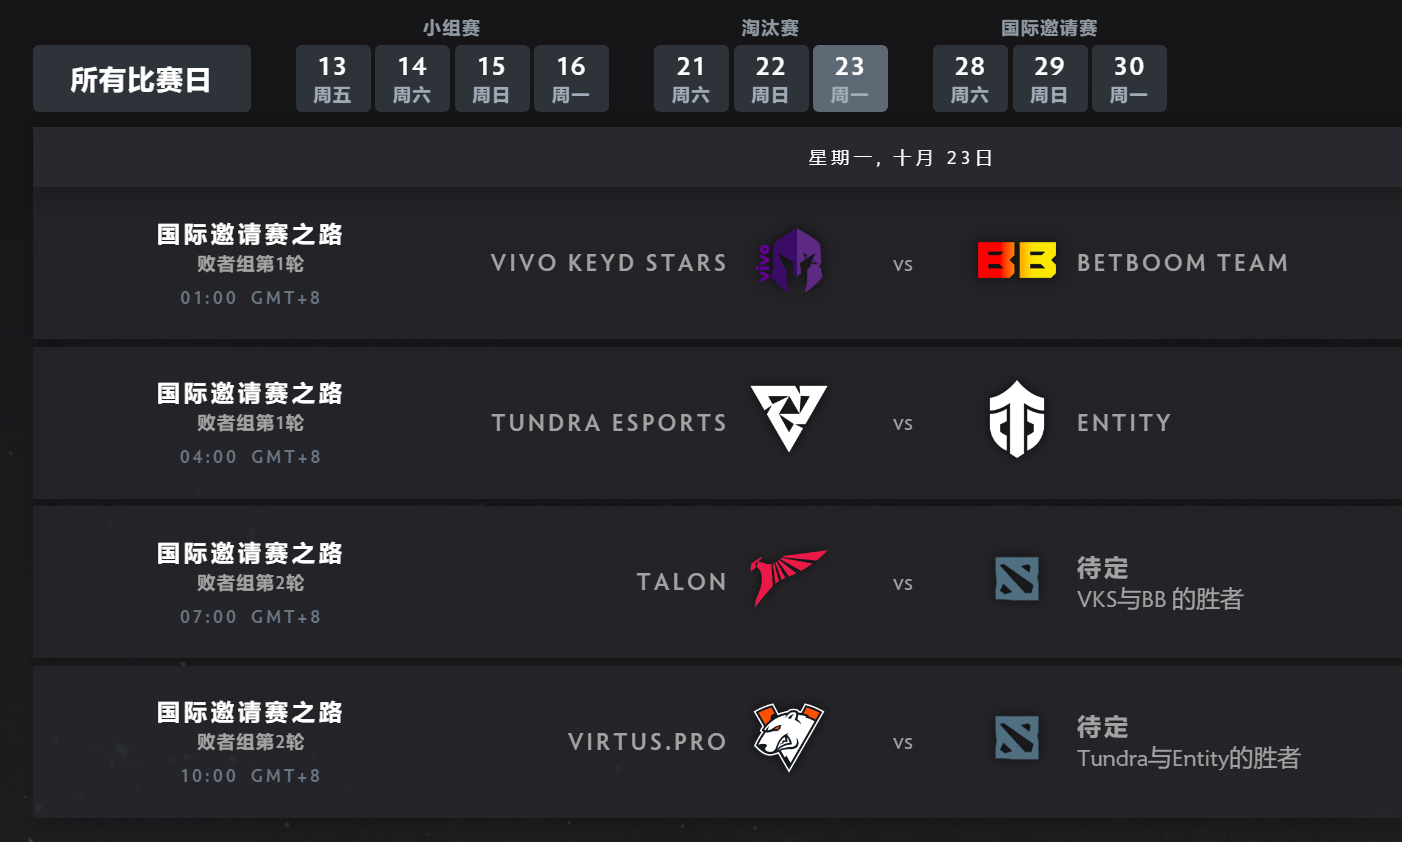The width and height of the screenshot is (1402, 842).
Task: Switch to the October 21 matchday tab
Action: (691, 78)
